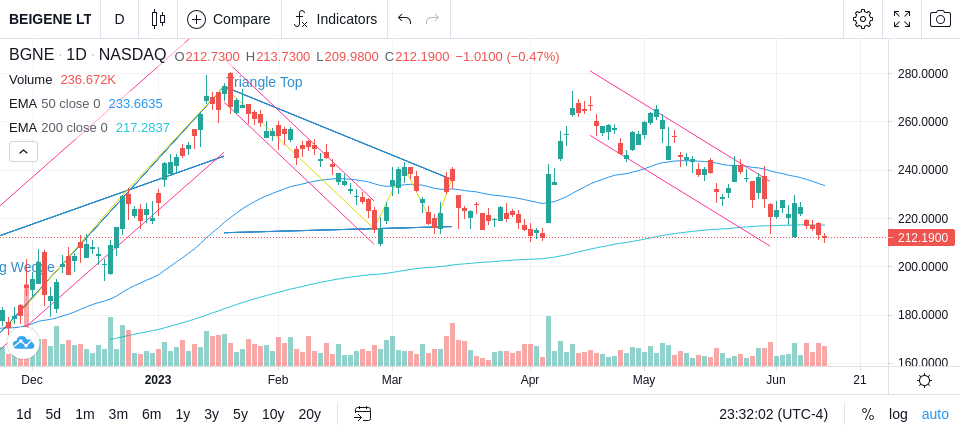Image resolution: width=960 pixels, height=433 pixels.
Task: Select the EMA 200 close legend
Action: coord(58,127)
